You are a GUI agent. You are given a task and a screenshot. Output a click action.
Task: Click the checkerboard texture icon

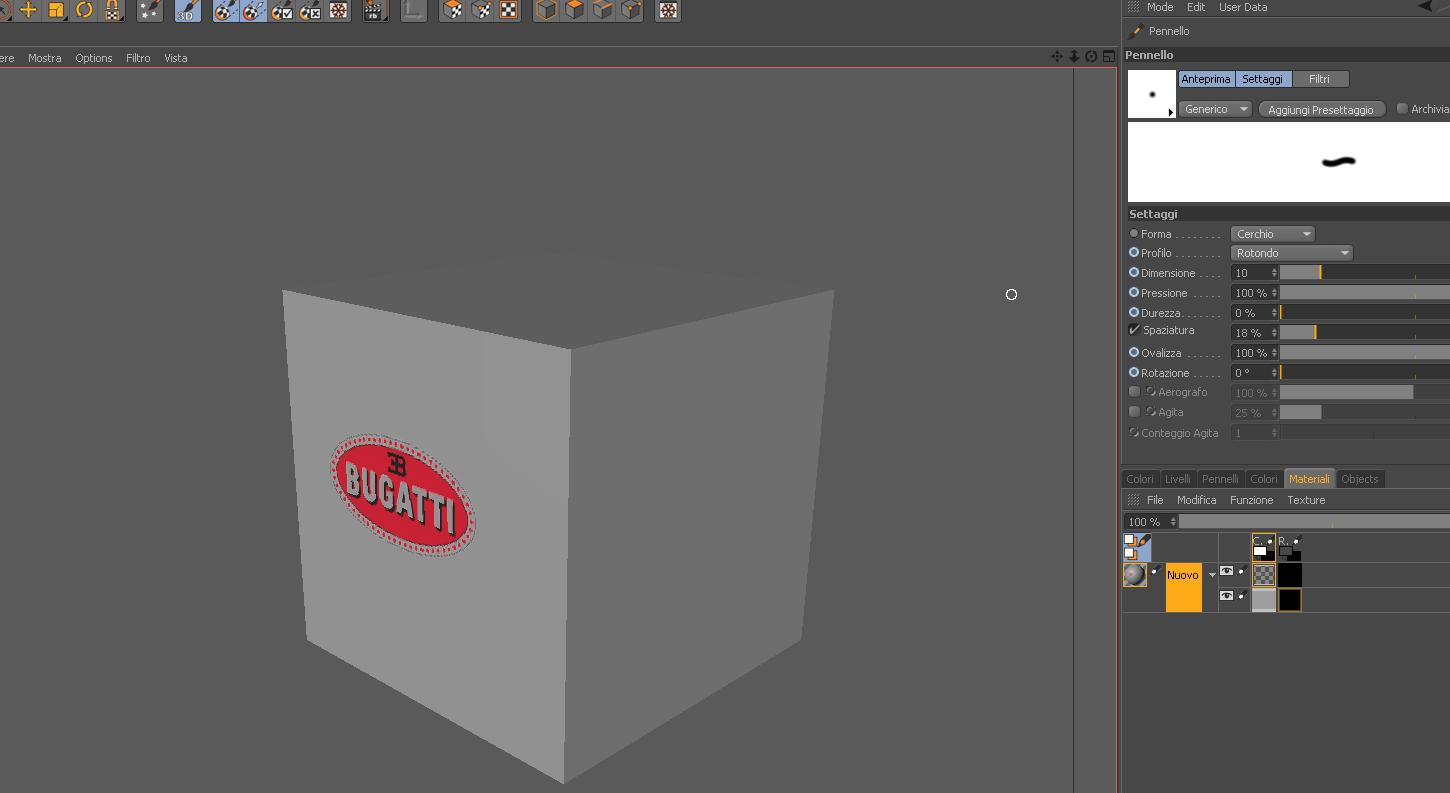[x=509, y=10]
